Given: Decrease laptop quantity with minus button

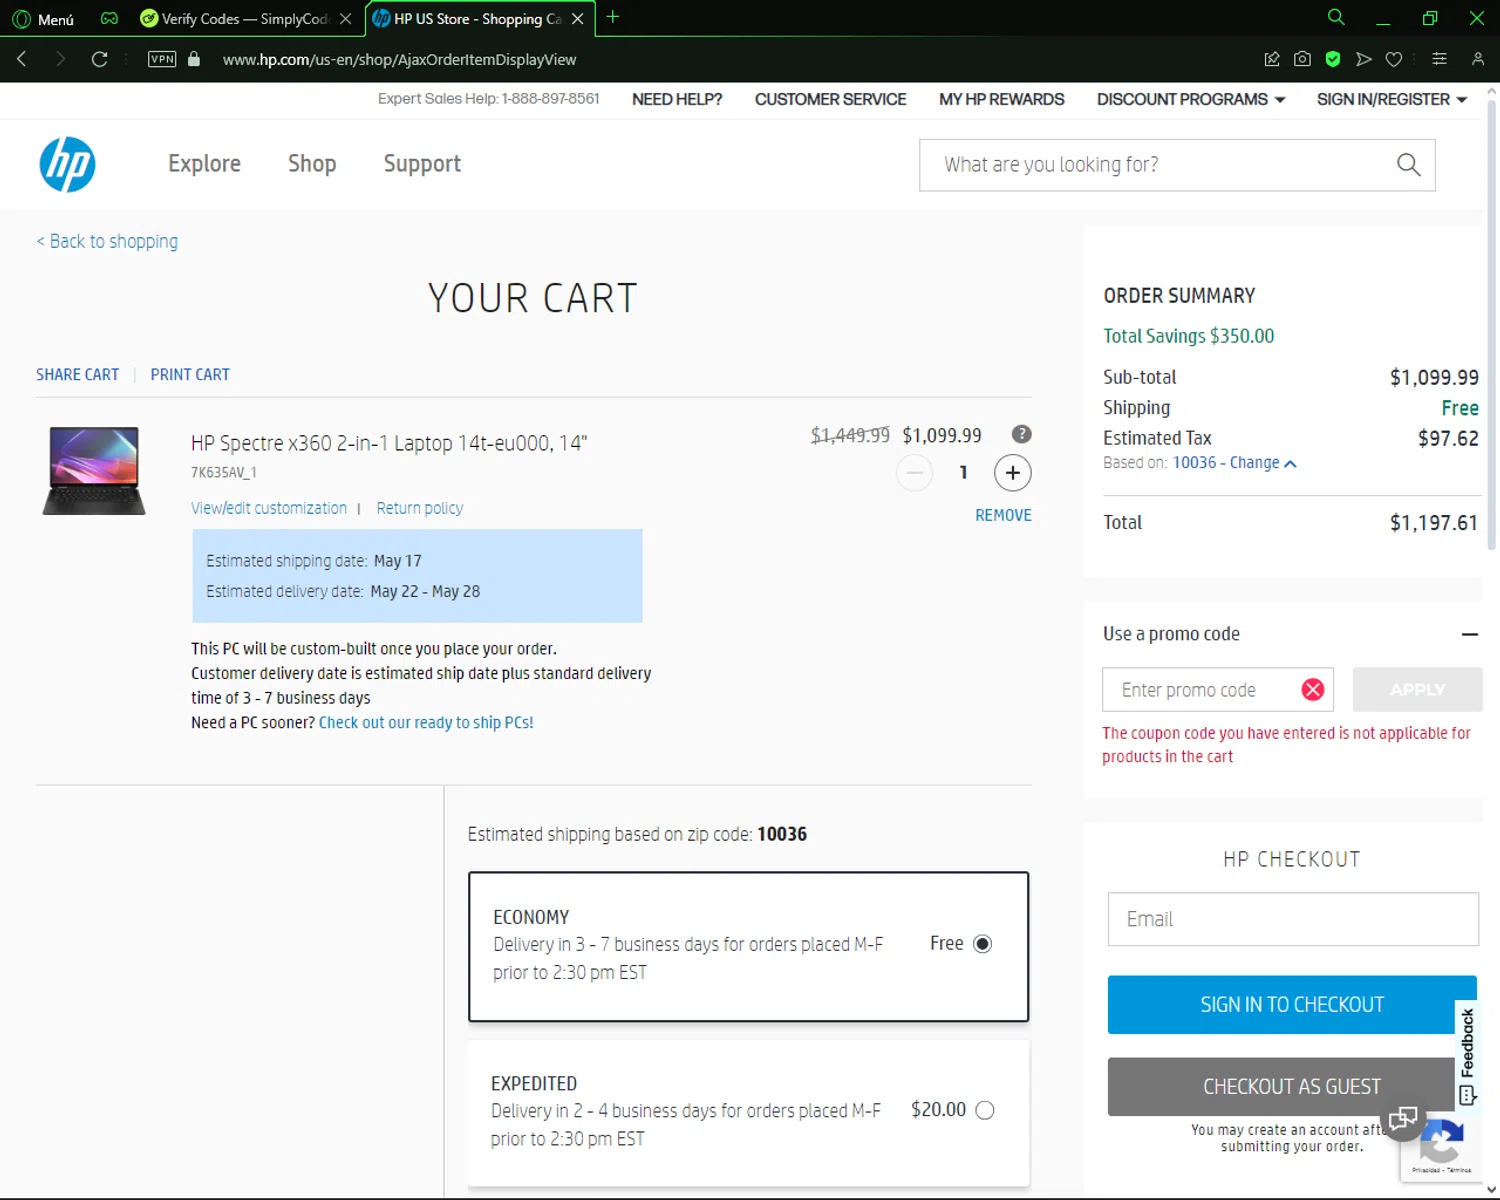Looking at the screenshot, I should (x=914, y=473).
